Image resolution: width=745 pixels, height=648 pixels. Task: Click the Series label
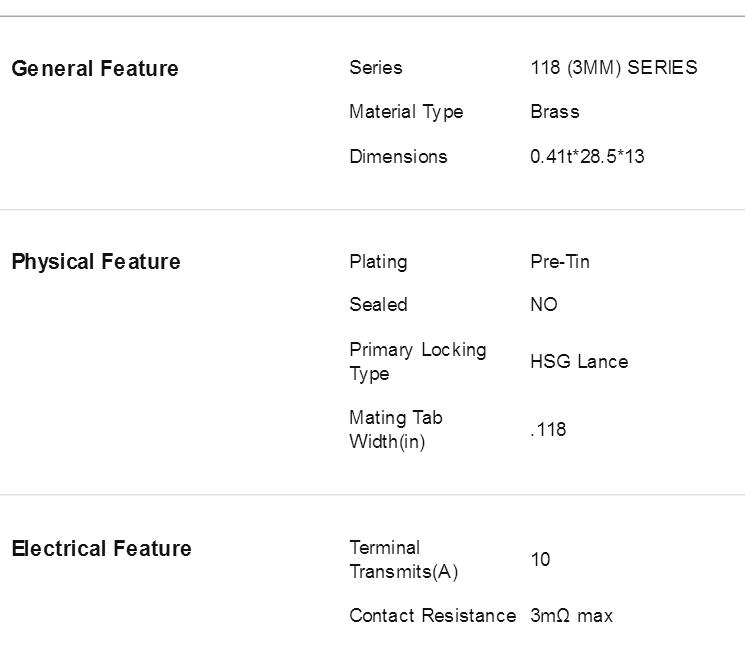376,67
